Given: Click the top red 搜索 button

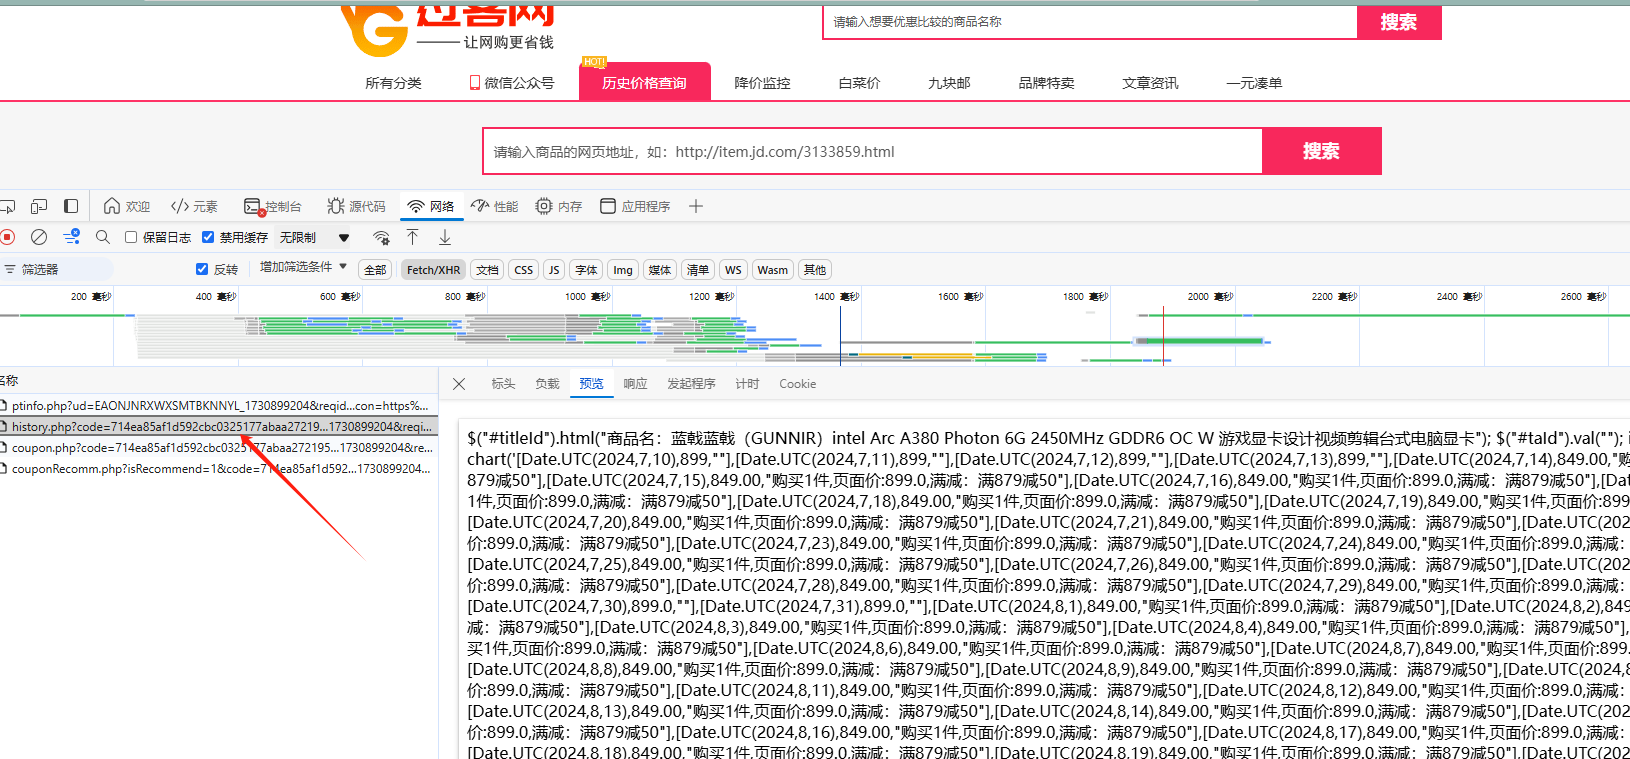Looking at the screenshot, I should (x=1398, y=22).
